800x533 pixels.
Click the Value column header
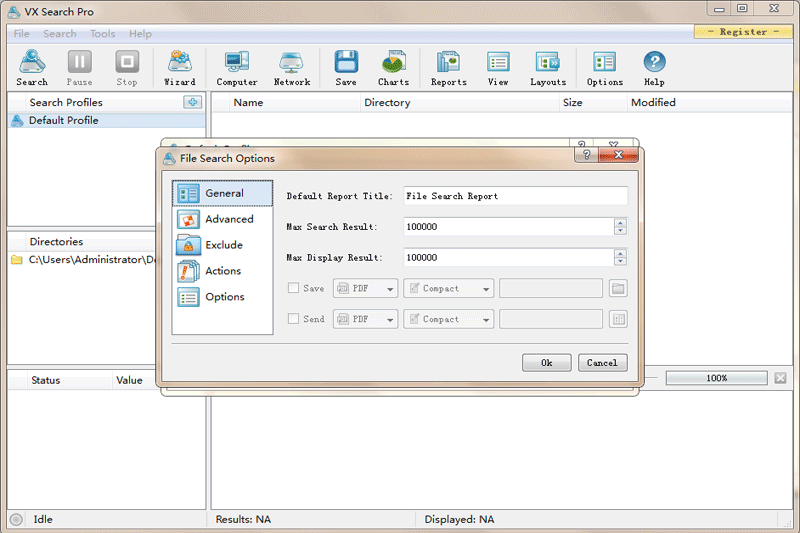pyautogui.click(x=134, y=380)
